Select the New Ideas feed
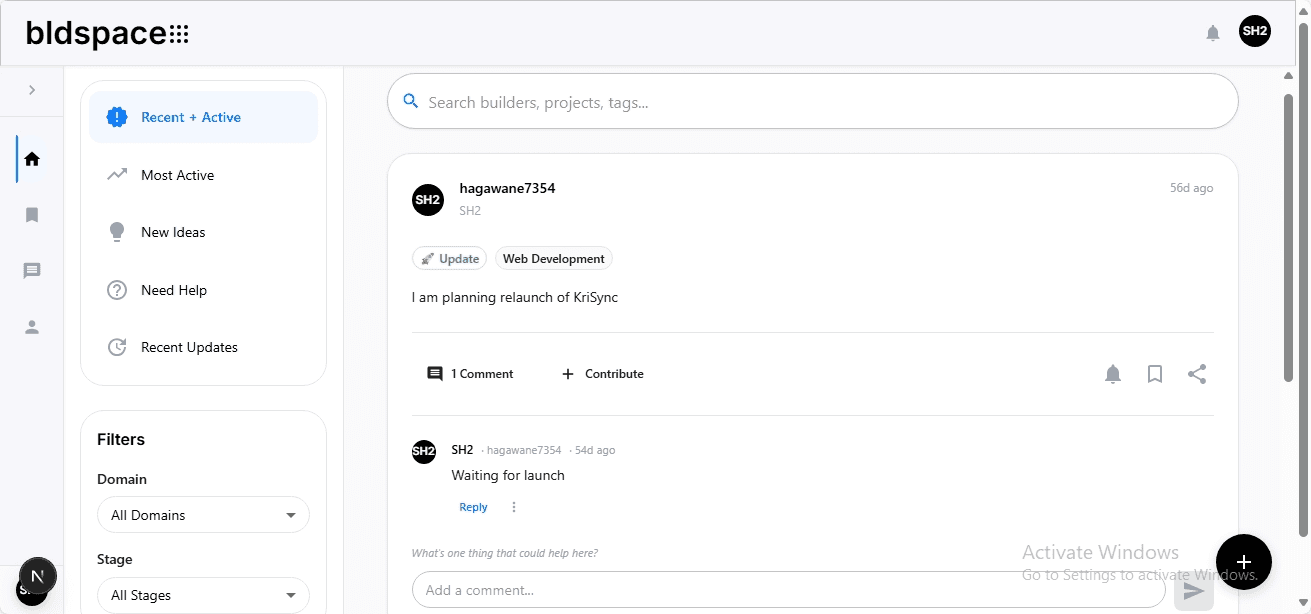 173,232
